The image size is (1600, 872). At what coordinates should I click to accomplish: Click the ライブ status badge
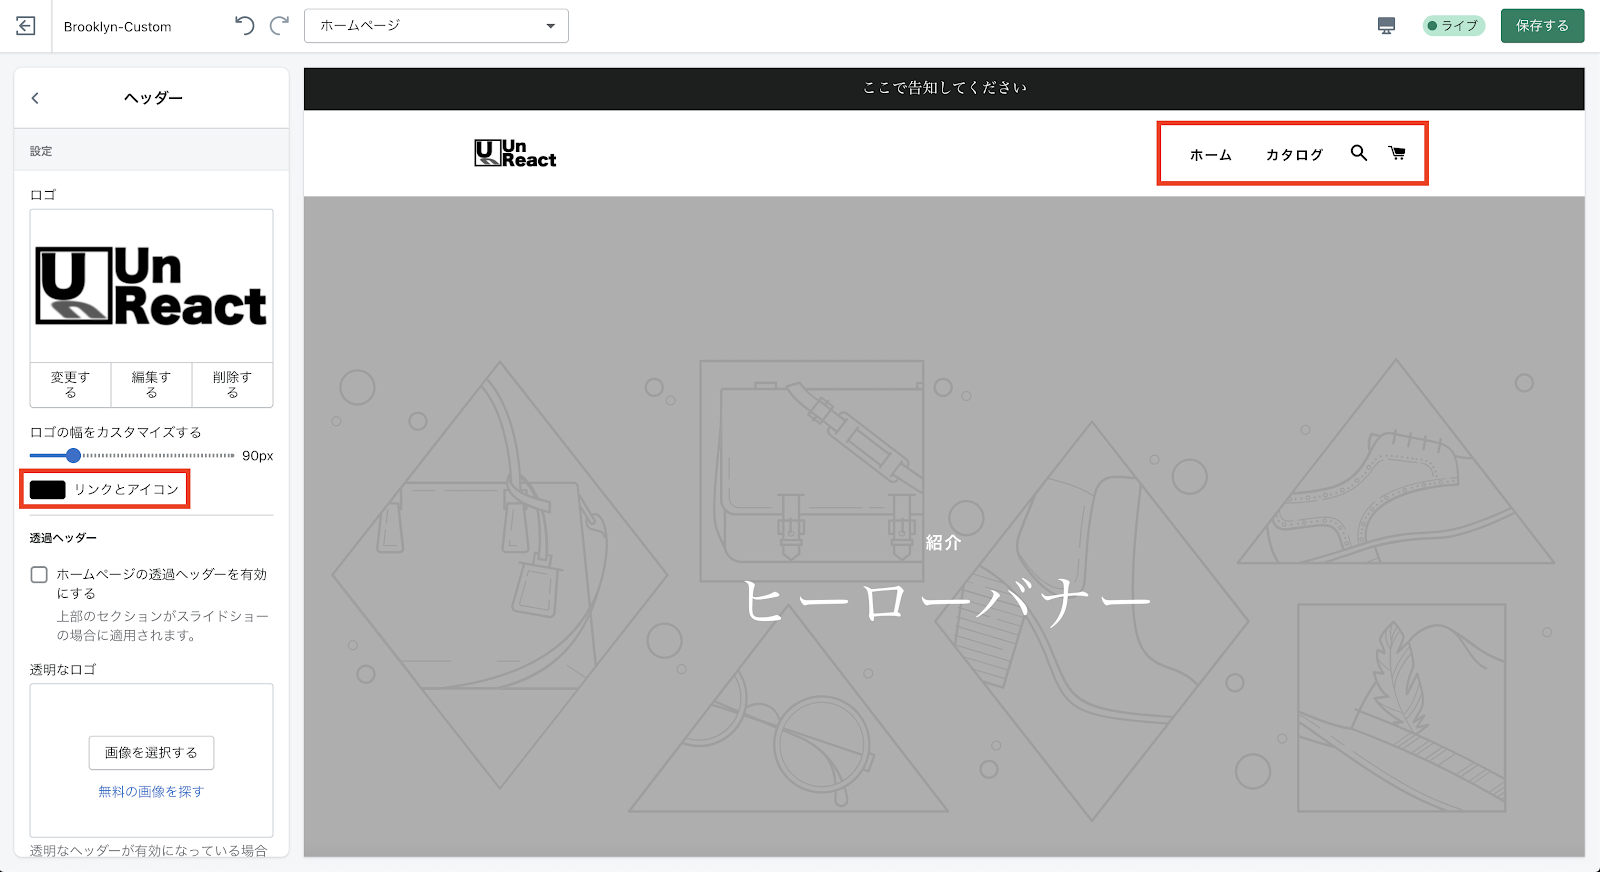tap(1453, 26)
